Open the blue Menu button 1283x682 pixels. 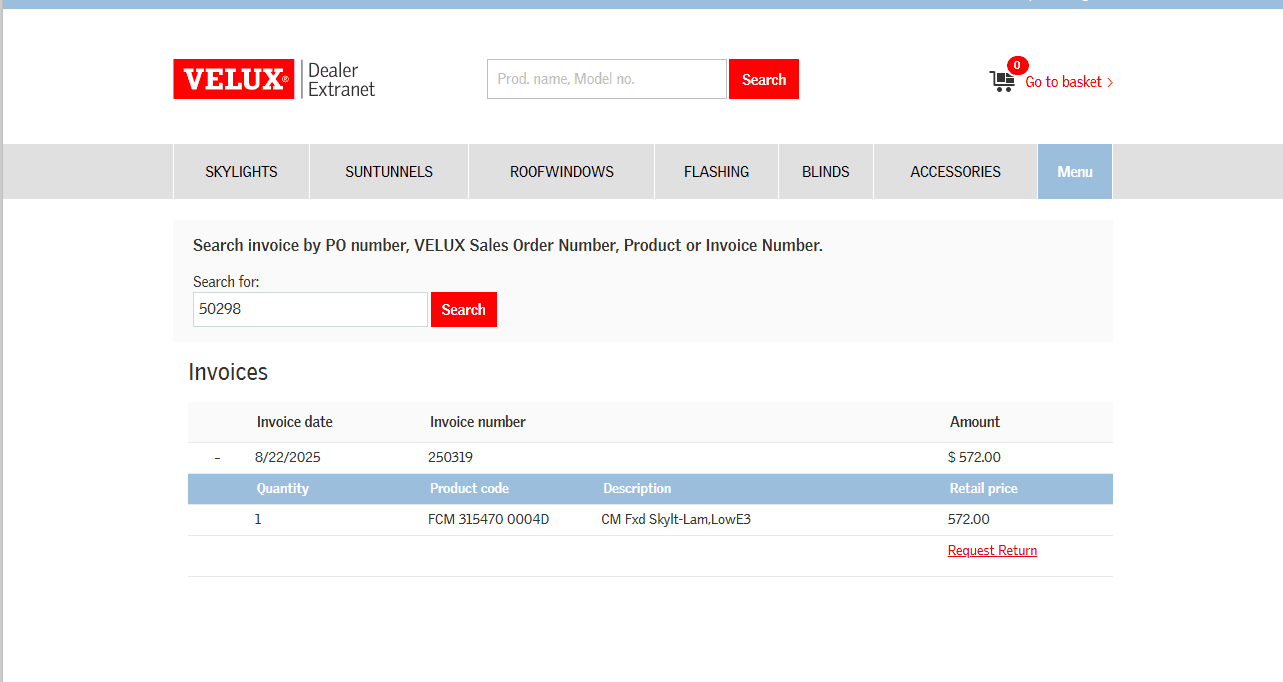(x=1075, y=172)
